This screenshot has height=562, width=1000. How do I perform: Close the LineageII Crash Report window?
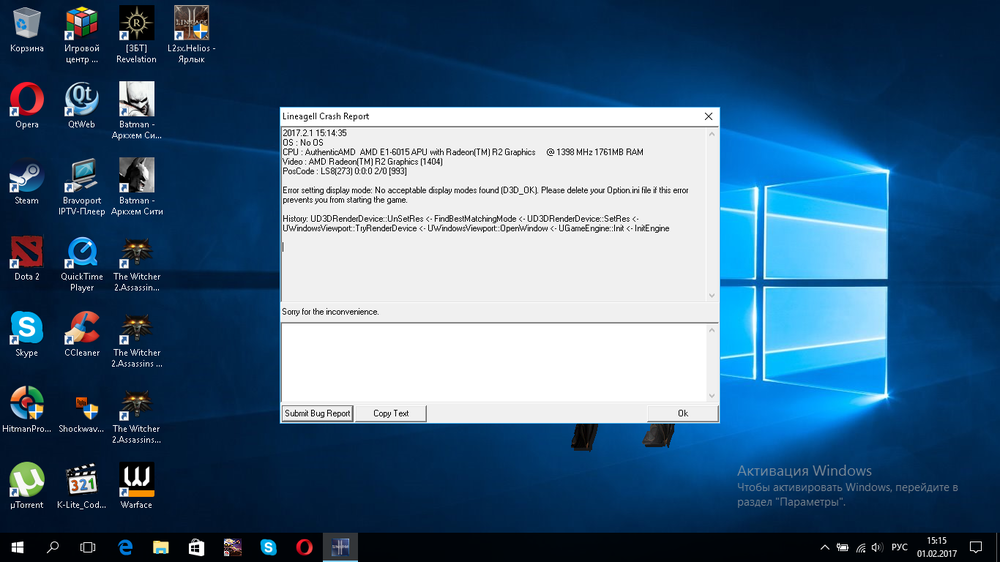[x=708, y=116]
